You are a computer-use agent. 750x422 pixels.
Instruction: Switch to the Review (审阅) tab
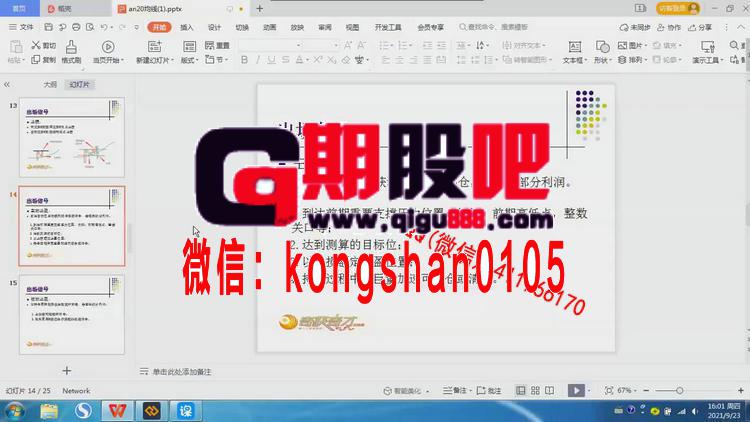tap(325, 27)
